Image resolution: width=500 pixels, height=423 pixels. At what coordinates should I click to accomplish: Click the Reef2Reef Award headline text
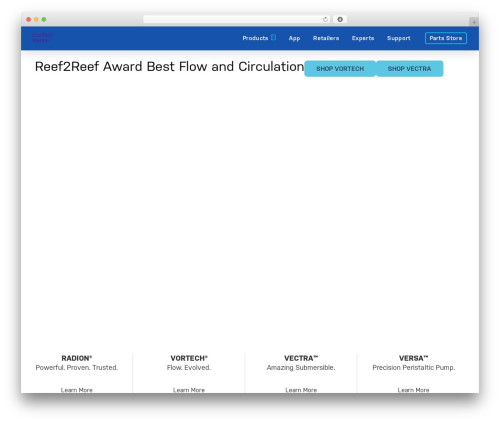pyautogui.click(x=169, y=67)
